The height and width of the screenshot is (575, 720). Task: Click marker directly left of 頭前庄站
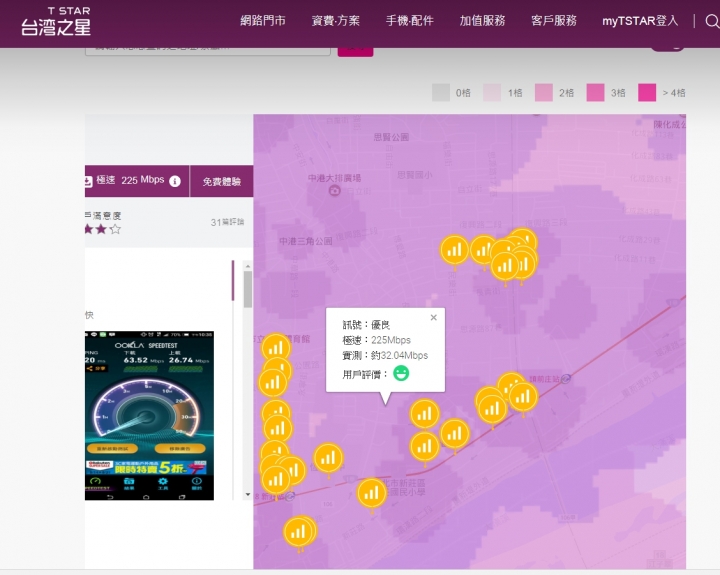pyautogui.click(x=523, y=398)
